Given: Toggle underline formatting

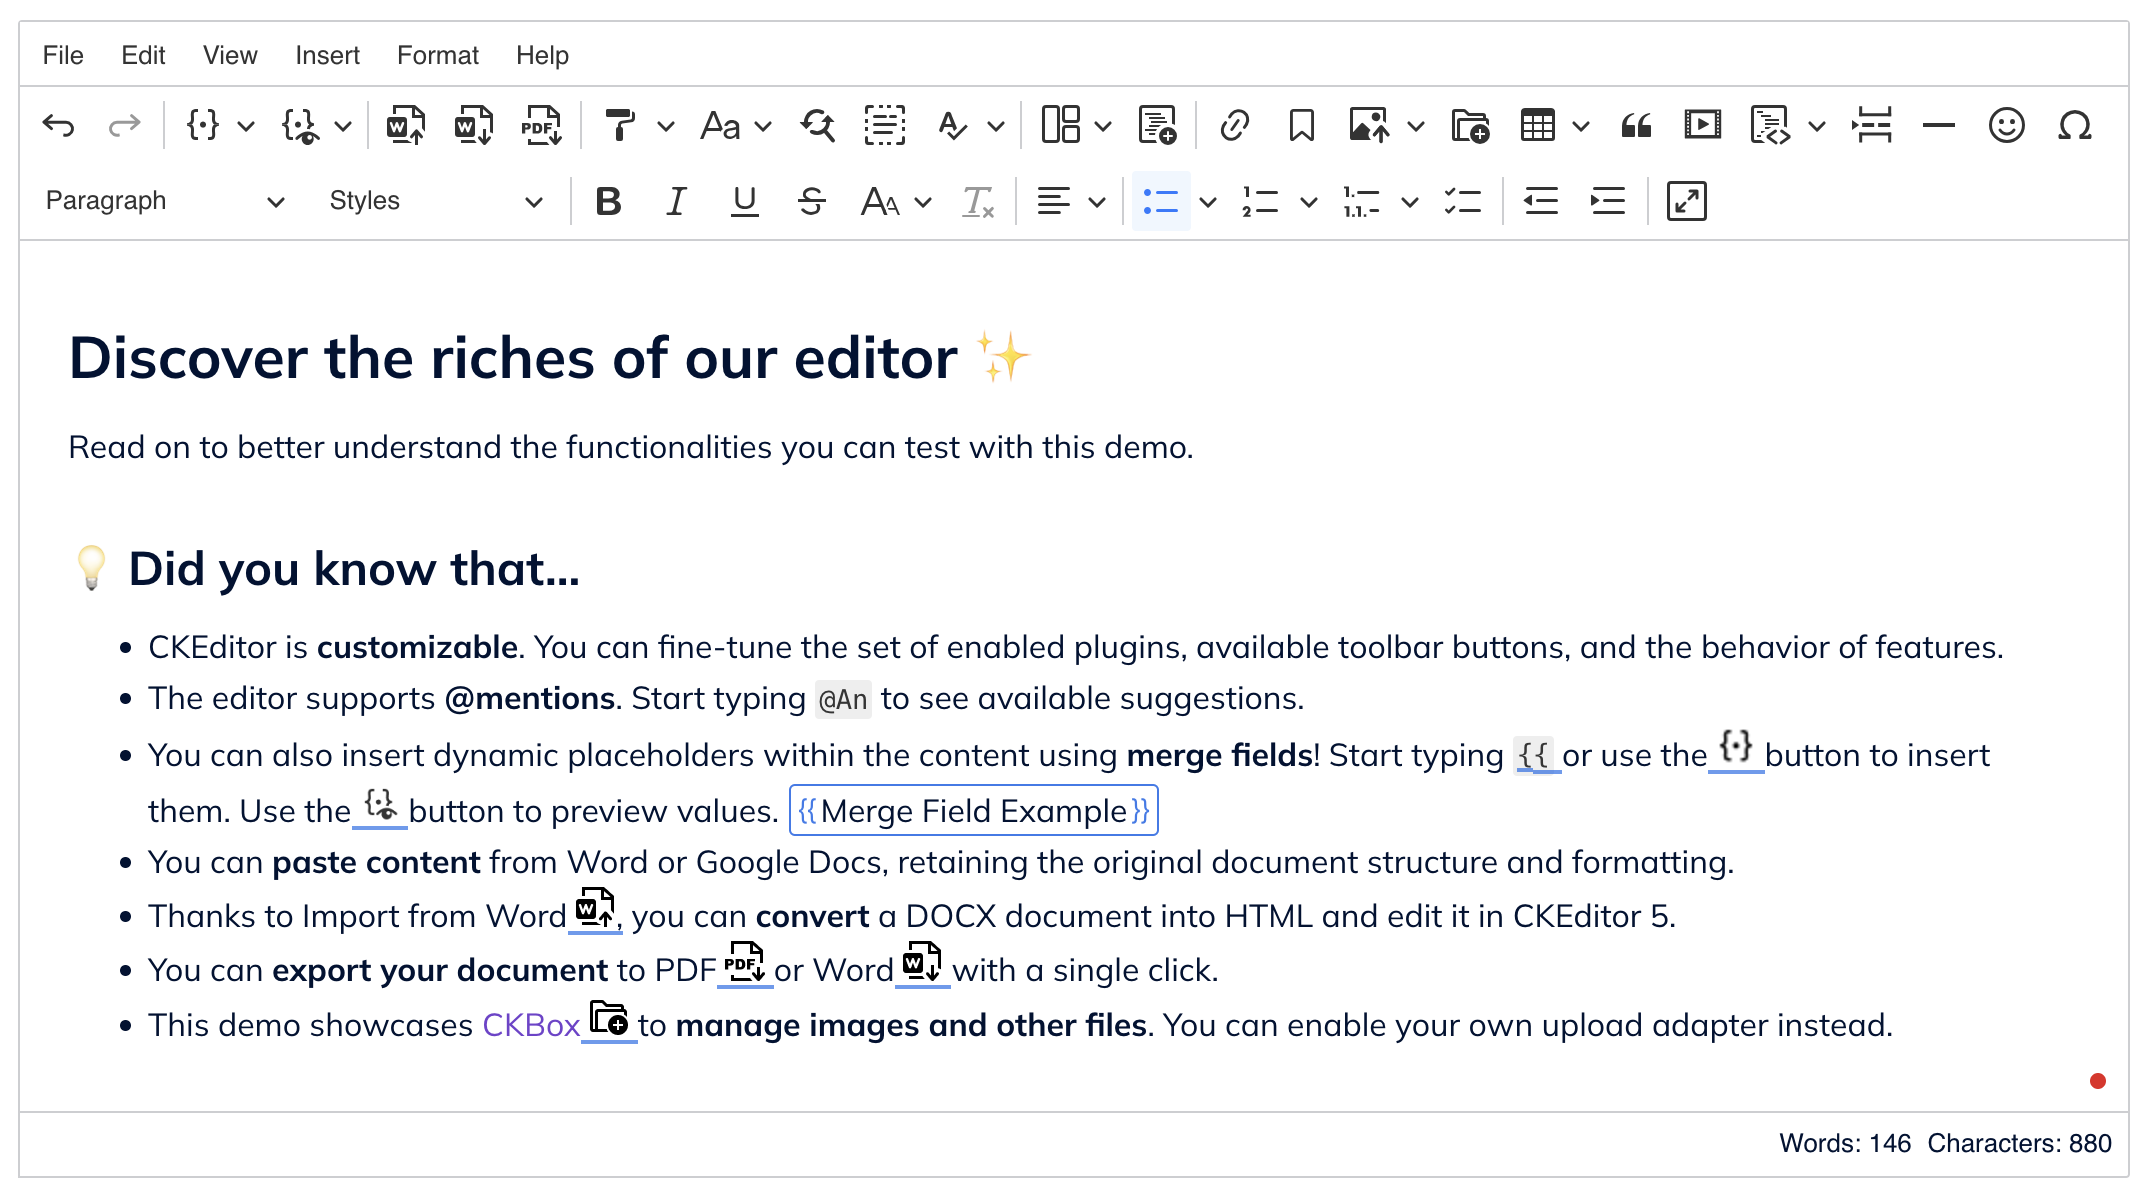Looking at the screenshot, I should (x=744, y=202).
